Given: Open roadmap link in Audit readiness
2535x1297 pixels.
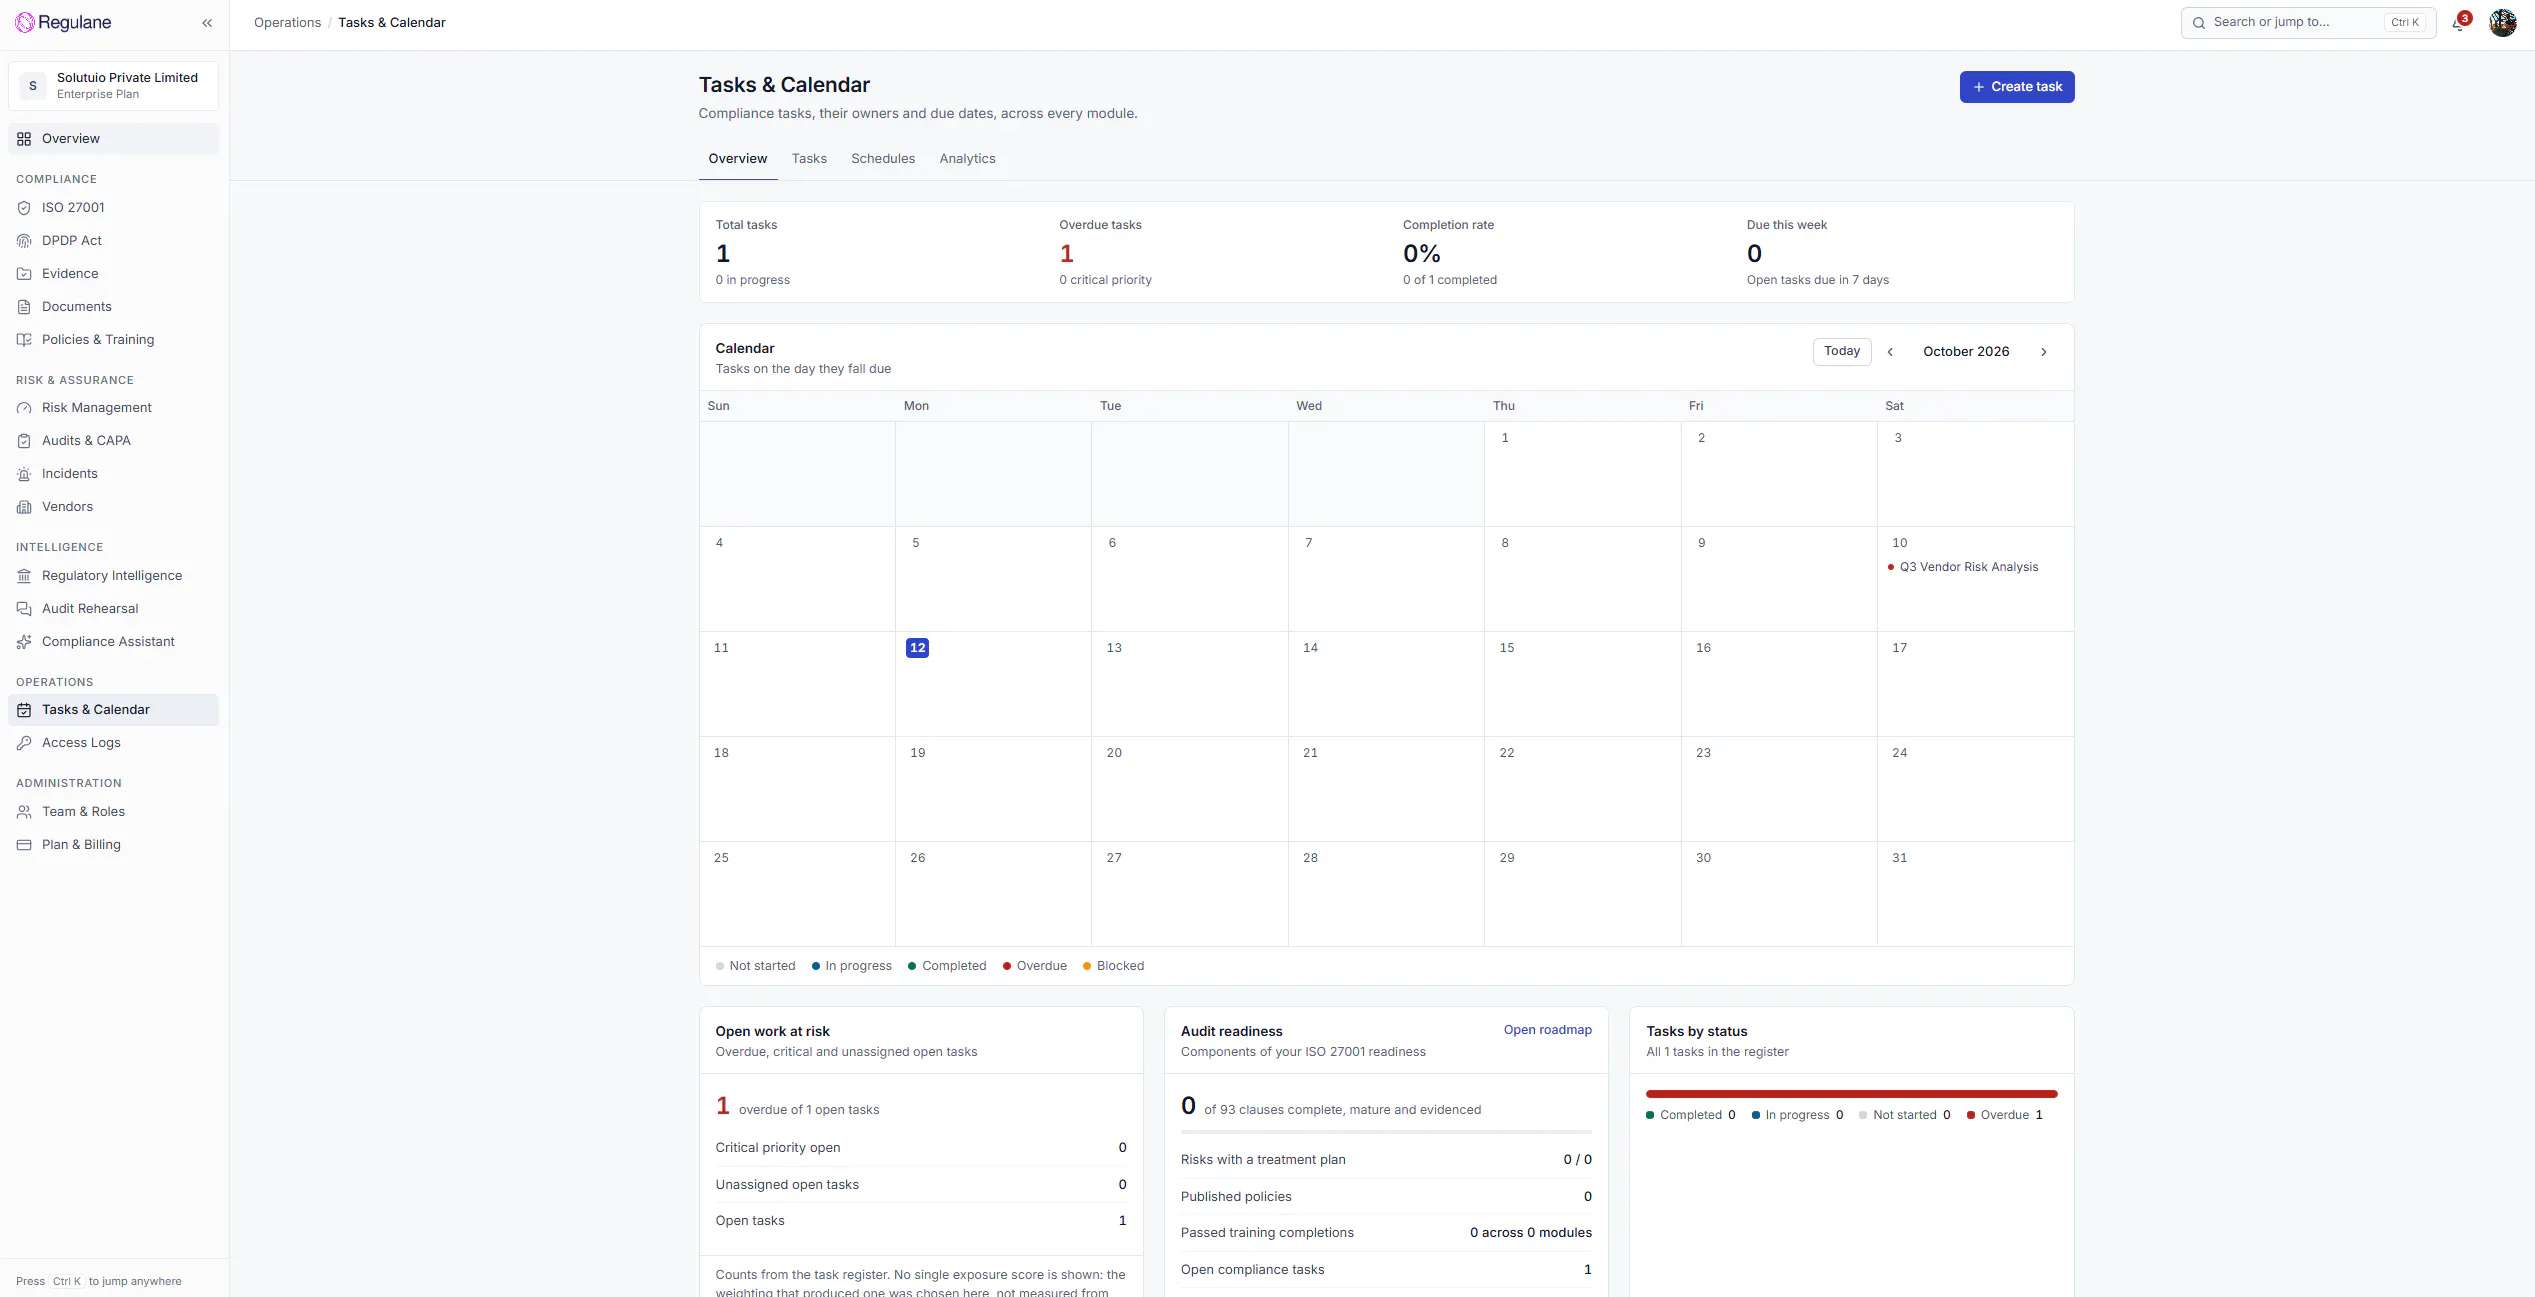Looking at the screenshot, I should tap(1548, 1030).
